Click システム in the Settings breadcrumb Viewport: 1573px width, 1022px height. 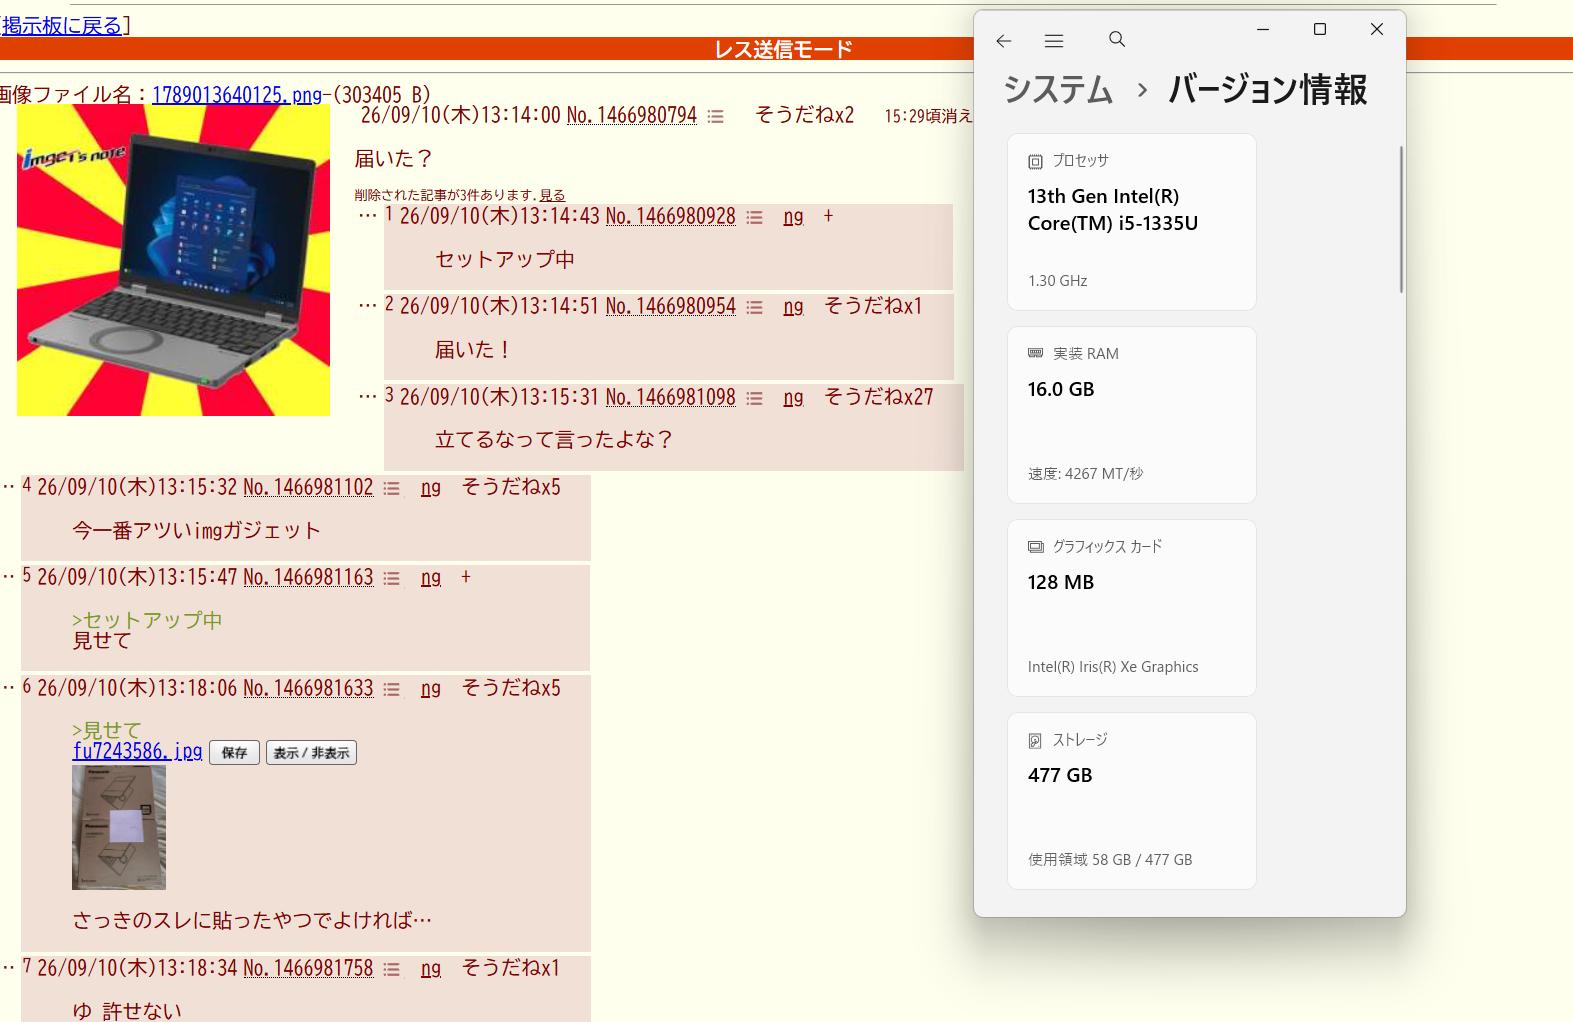coord(1058,90)
